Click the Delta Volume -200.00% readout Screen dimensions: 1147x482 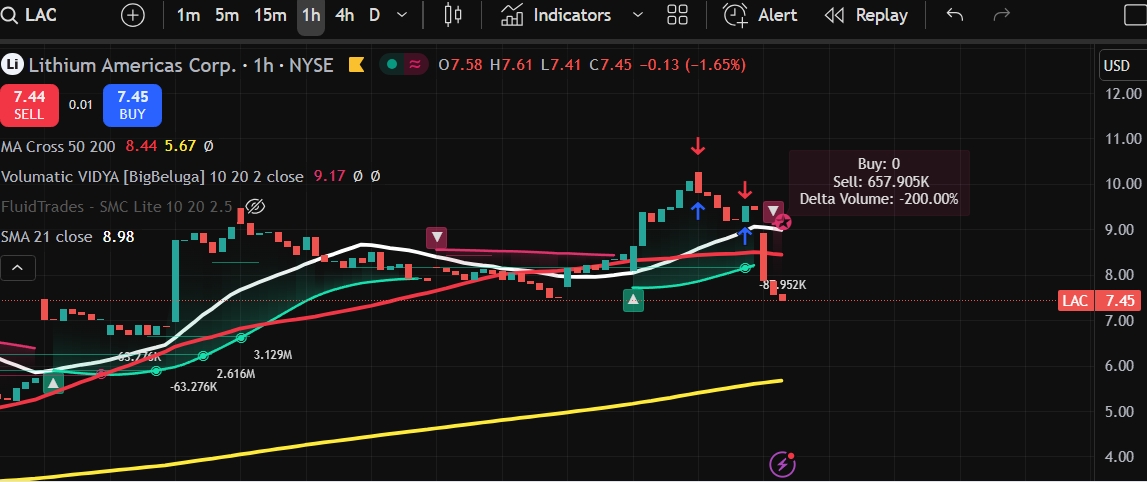879,198
